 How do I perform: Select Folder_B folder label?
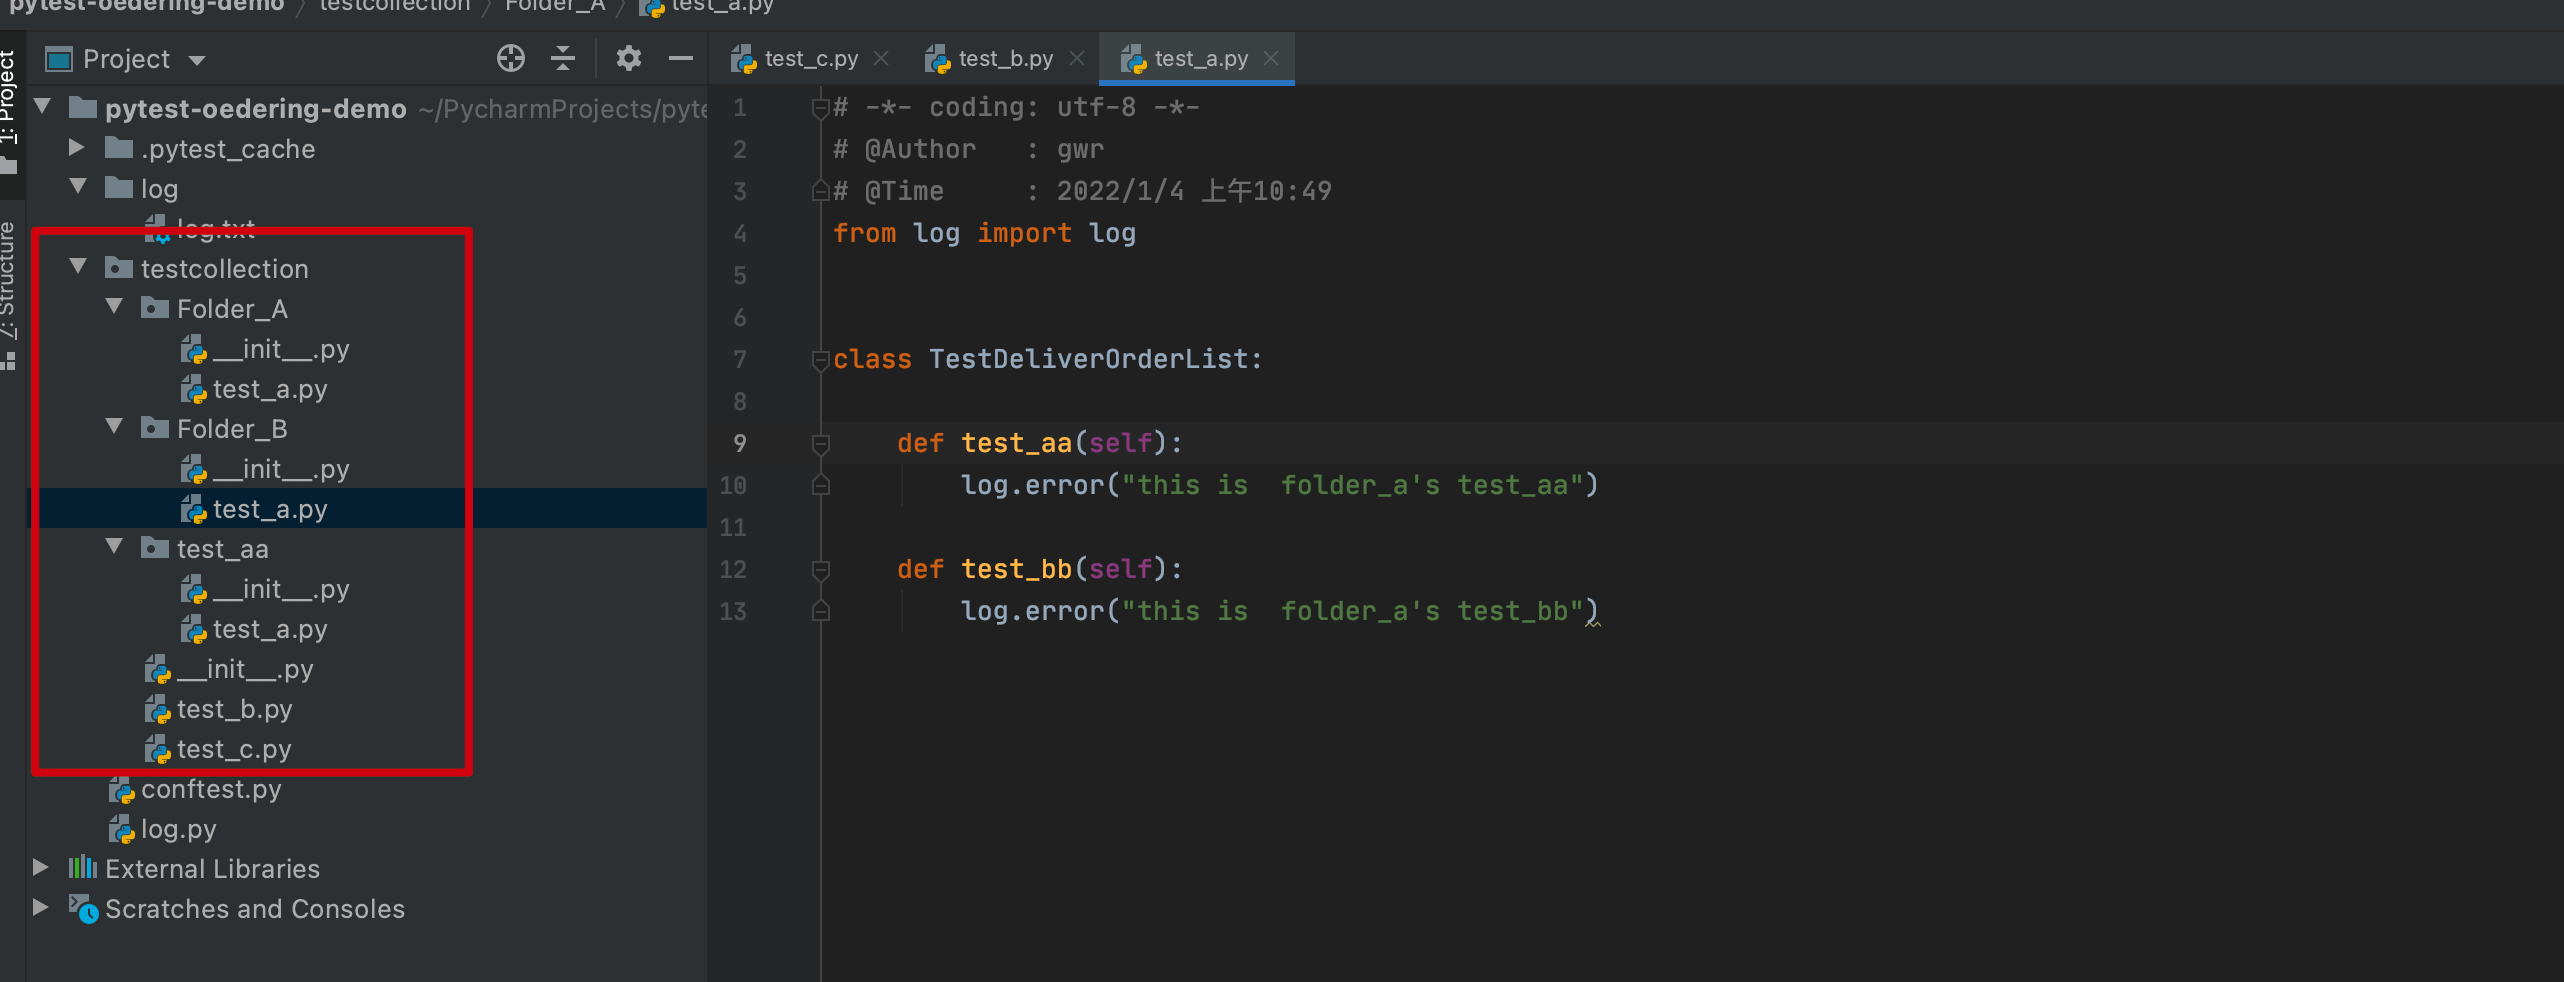click(232, 429)
